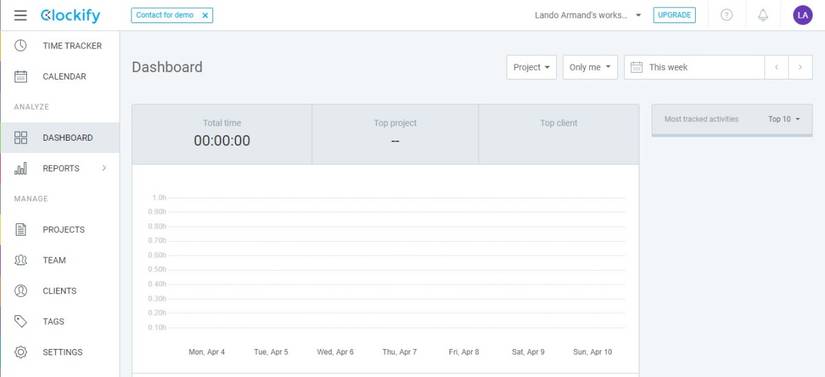
Task: Open the Project grouping dropdown
Action: pyautogui.click(x=531, y=67)
